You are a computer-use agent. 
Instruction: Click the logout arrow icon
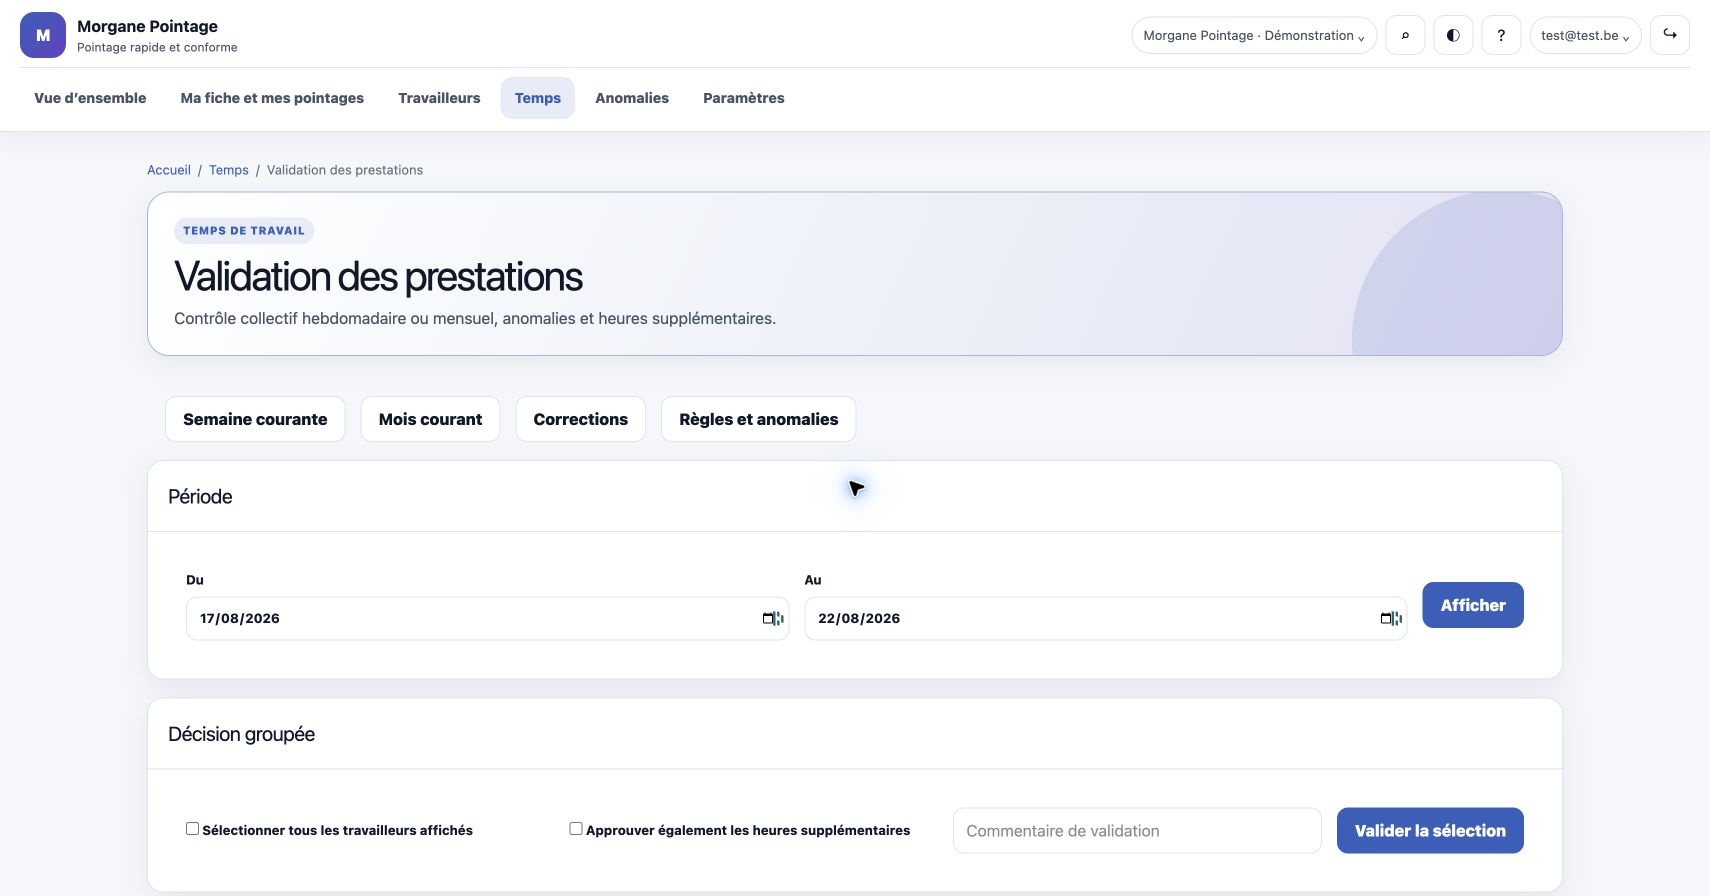[x=1670, y=35]
